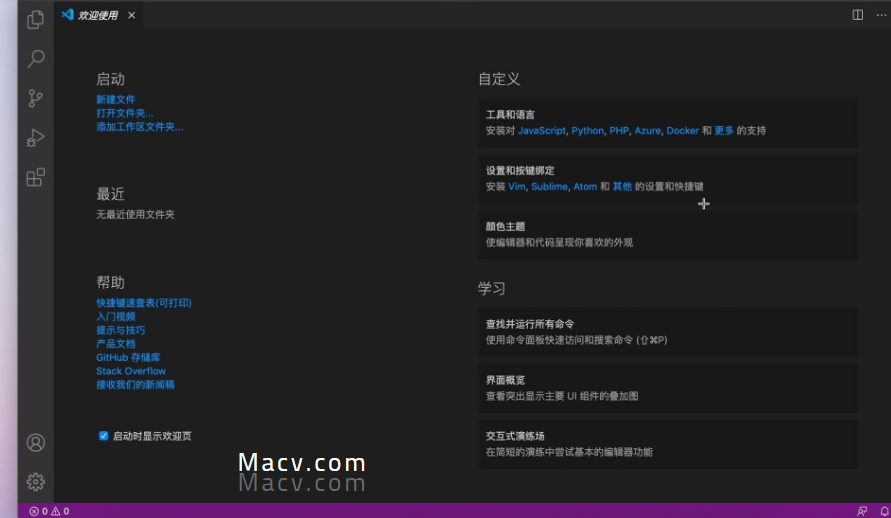Image resolution: width=891 pixels, height=518 pixels.
Task: Click the split editor right icon
Action: (x=857, y=15)
